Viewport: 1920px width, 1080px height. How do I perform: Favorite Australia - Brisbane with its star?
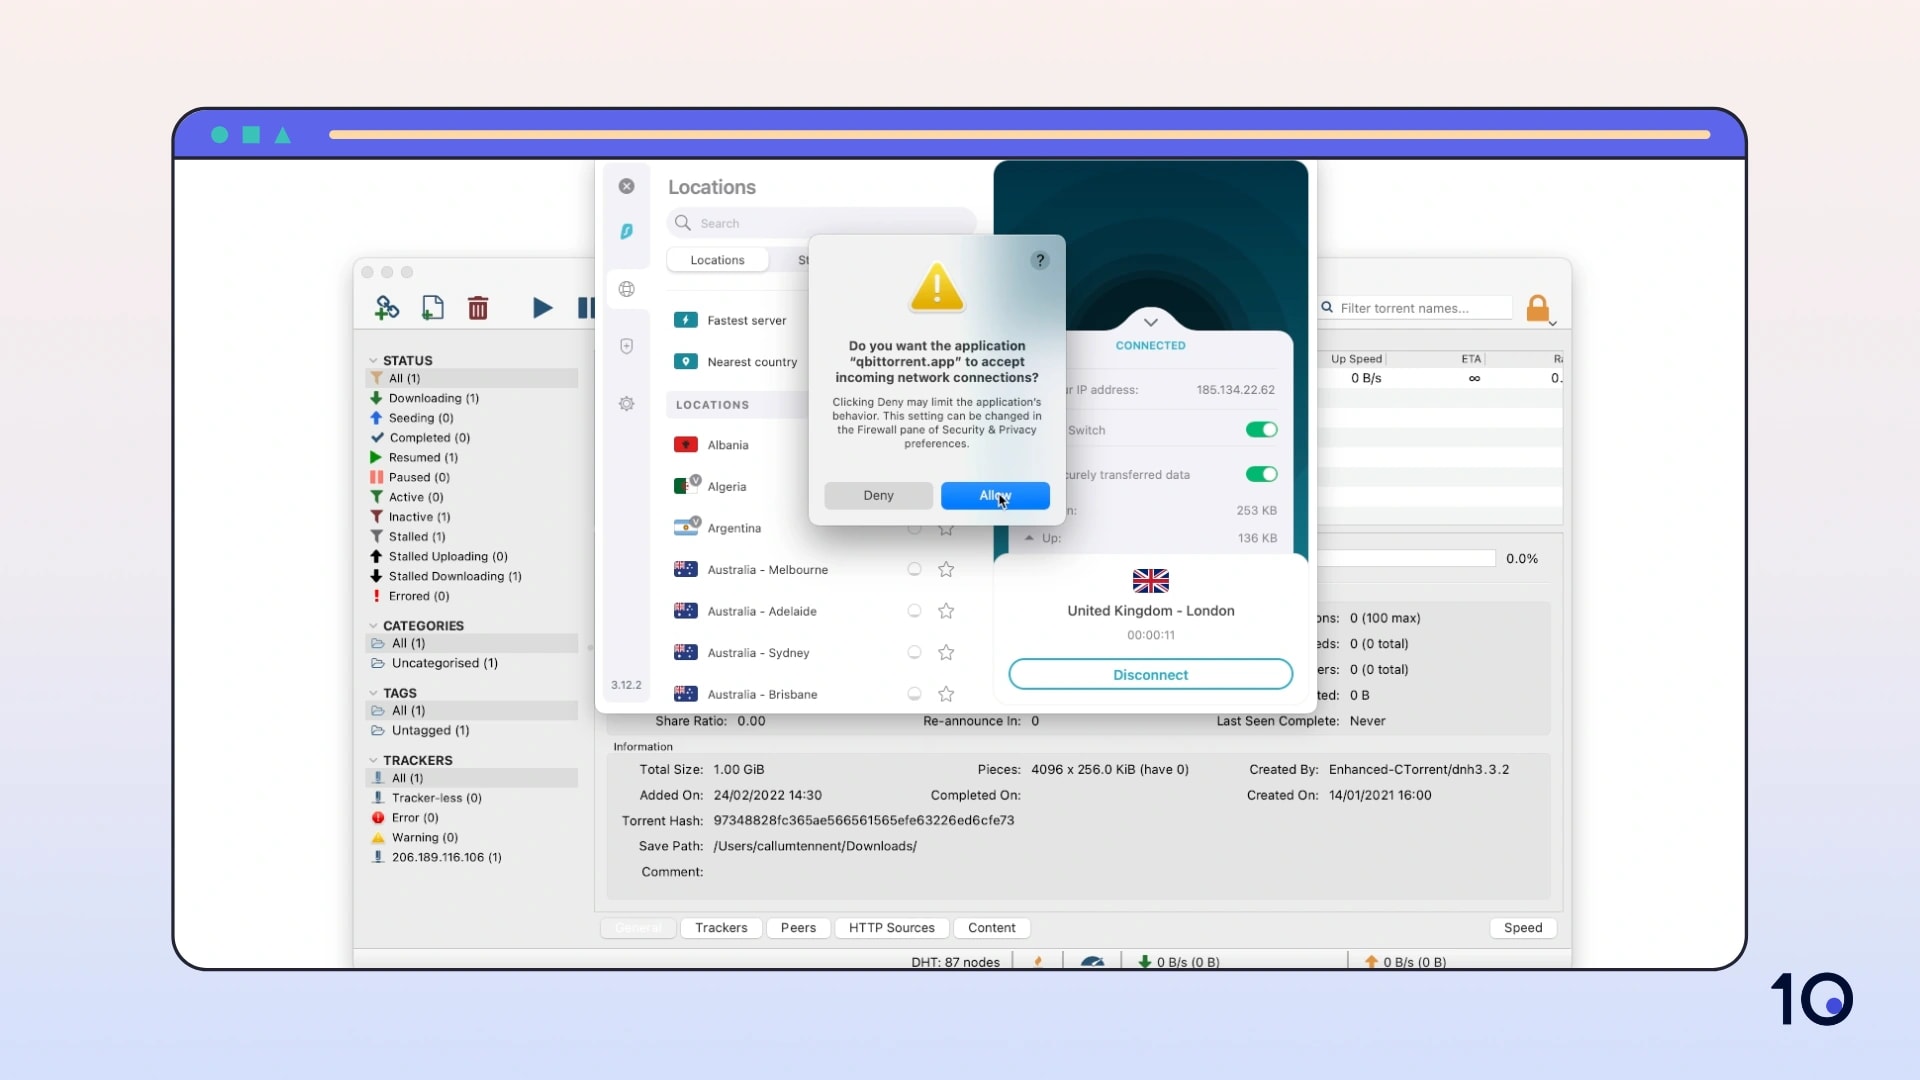(x=946, y=694)
